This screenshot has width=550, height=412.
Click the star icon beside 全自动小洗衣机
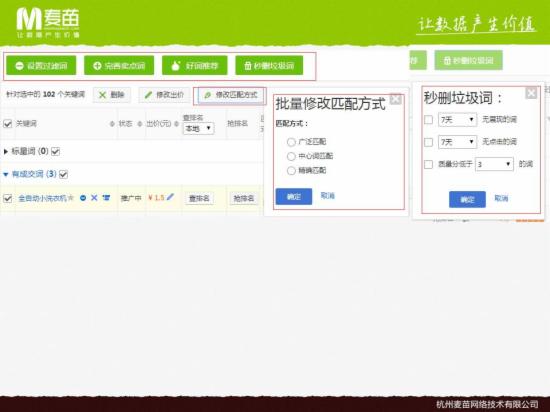click(71, 198)
